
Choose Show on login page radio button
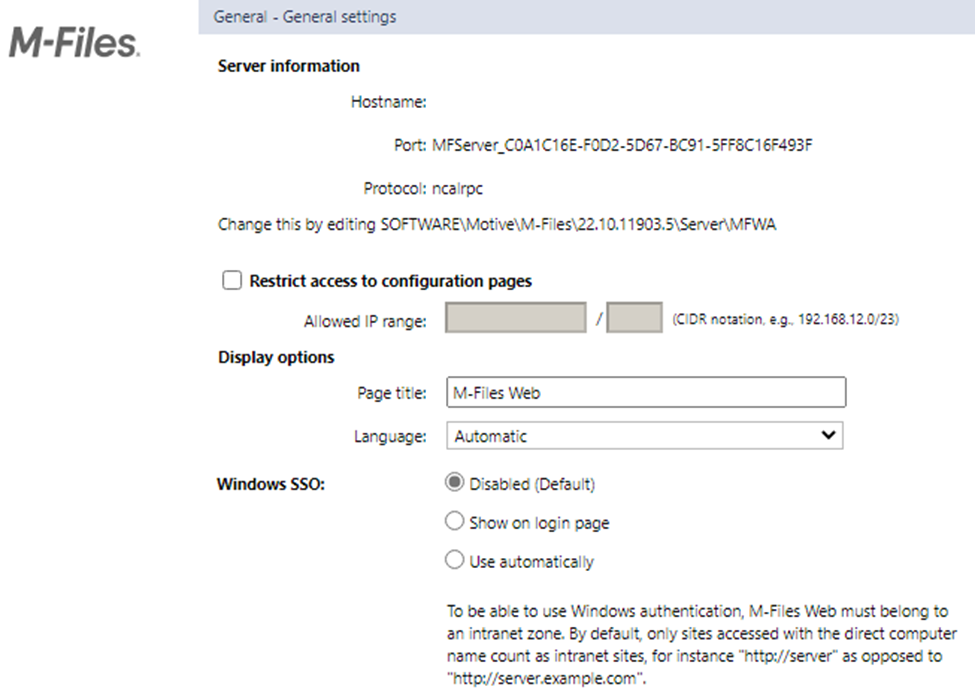(454, 522)
